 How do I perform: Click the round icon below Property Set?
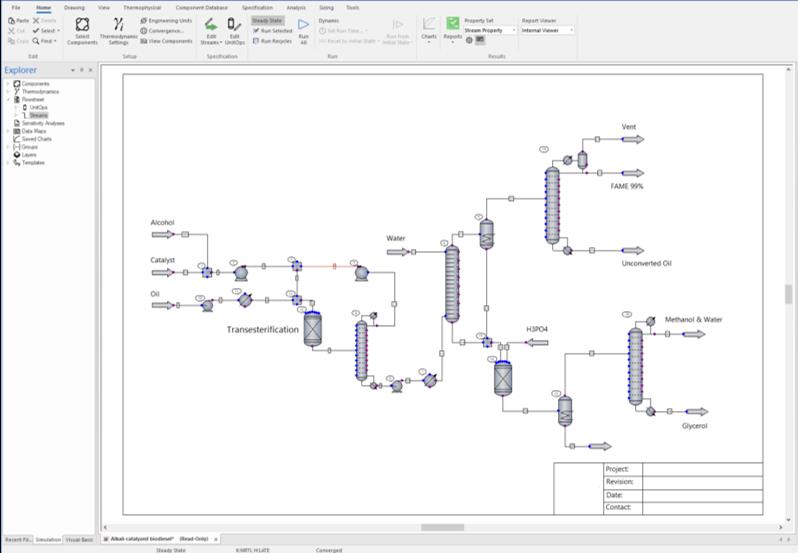(469, 40)
